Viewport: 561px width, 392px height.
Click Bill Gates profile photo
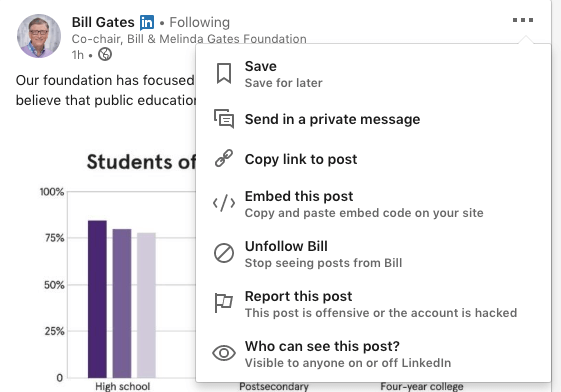(39, 36)
